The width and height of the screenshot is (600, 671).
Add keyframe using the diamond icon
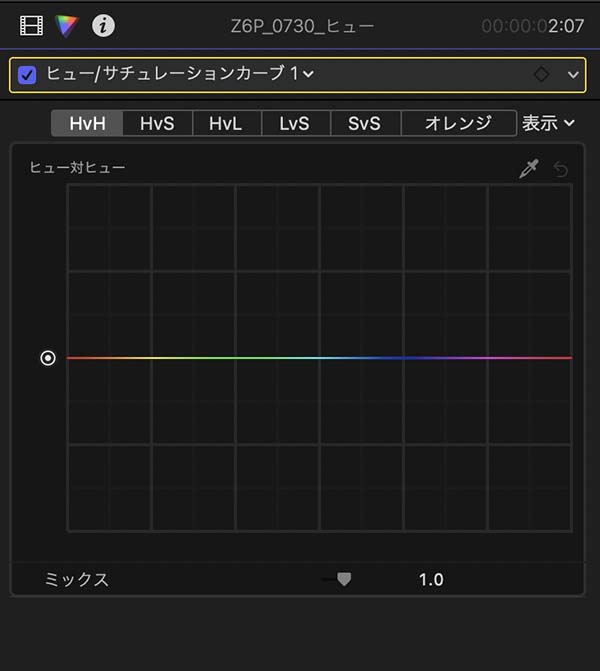click(541, 74)
